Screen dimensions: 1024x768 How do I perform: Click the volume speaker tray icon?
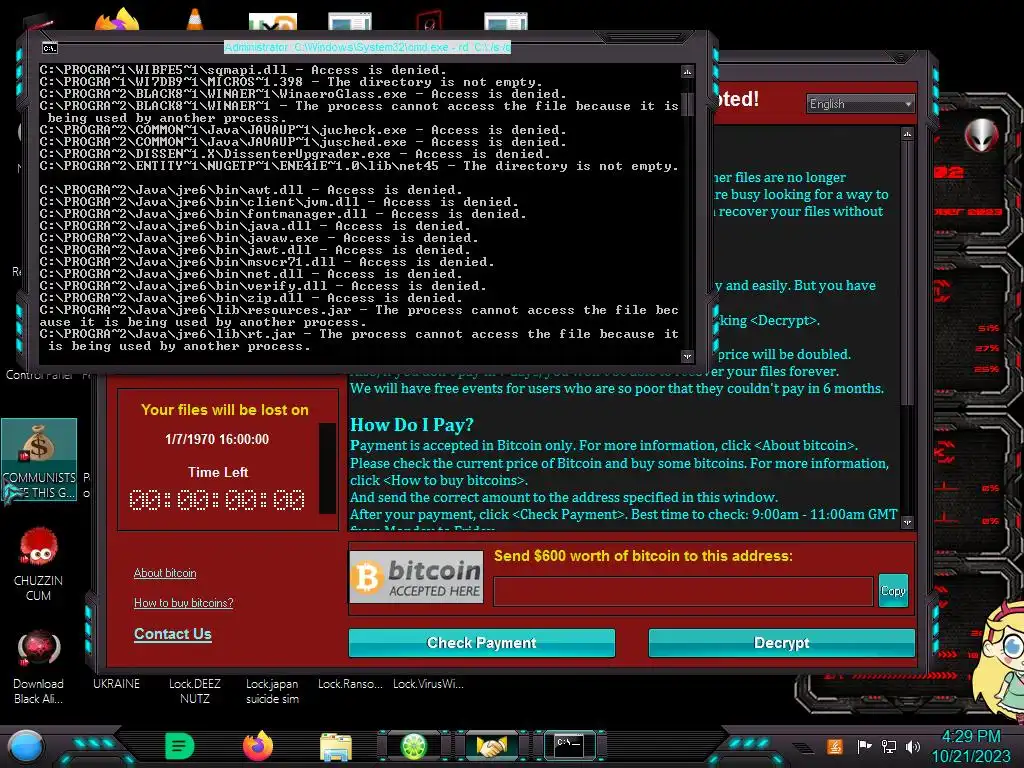click(x=913, y=746)
